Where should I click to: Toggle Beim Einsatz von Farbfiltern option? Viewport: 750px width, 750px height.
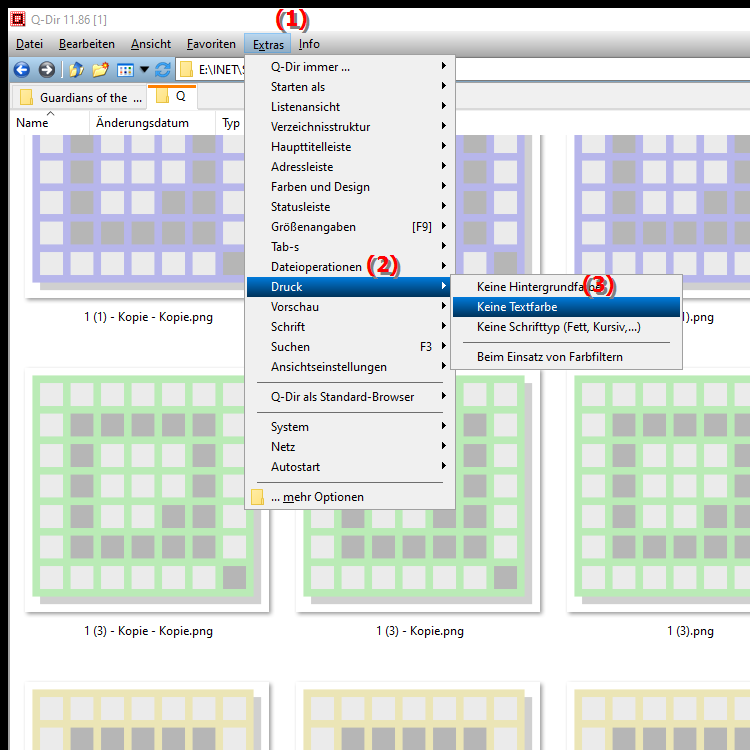point(566,357)
